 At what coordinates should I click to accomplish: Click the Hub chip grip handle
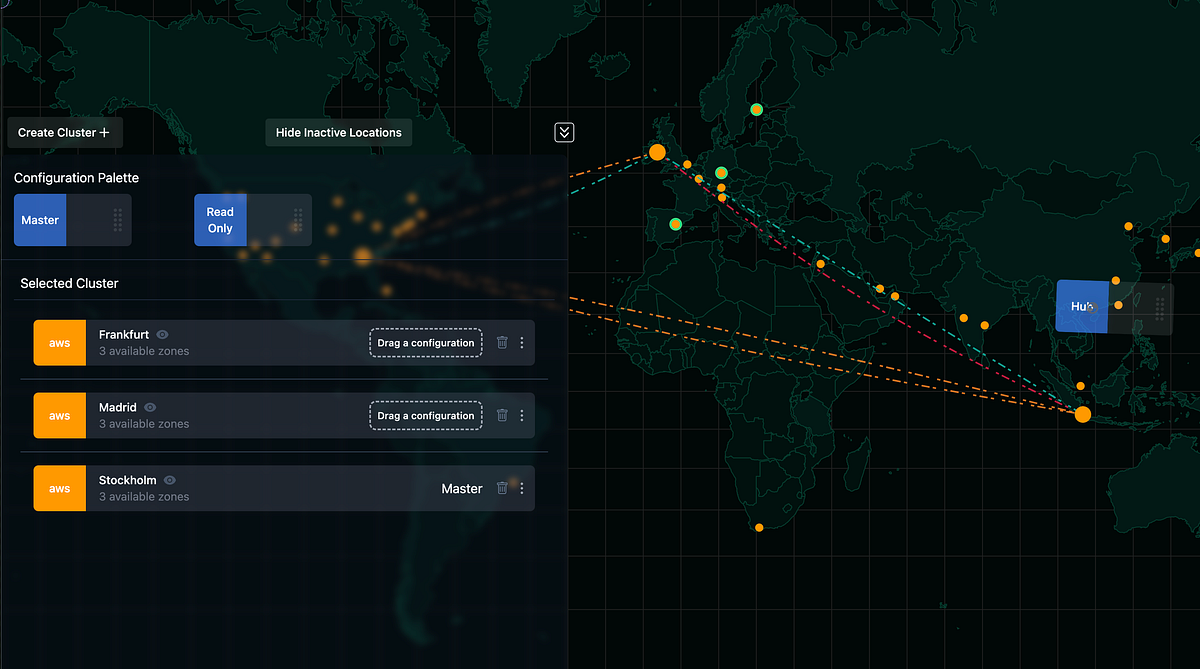[1160, 307]
